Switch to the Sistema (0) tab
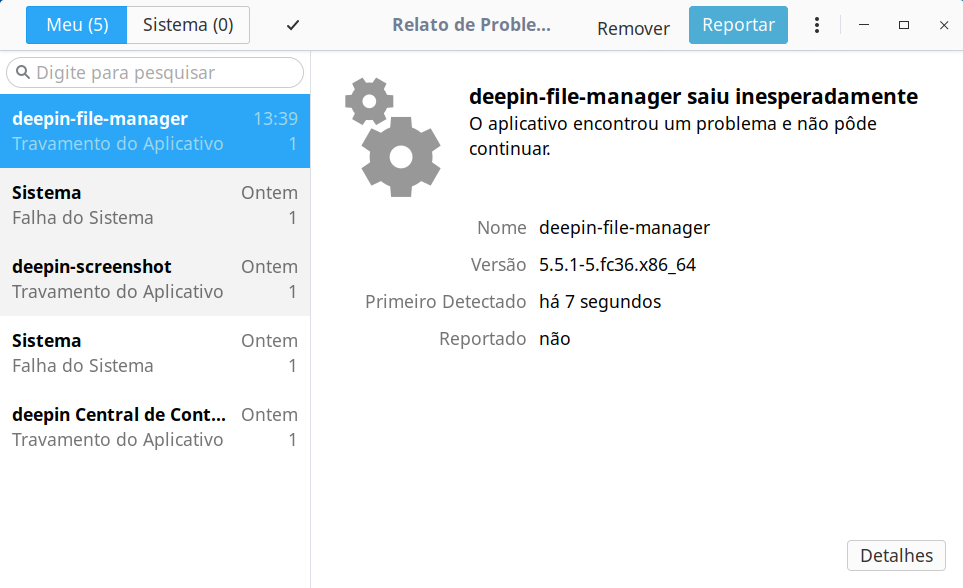The image size is (963, 588). 188,24
